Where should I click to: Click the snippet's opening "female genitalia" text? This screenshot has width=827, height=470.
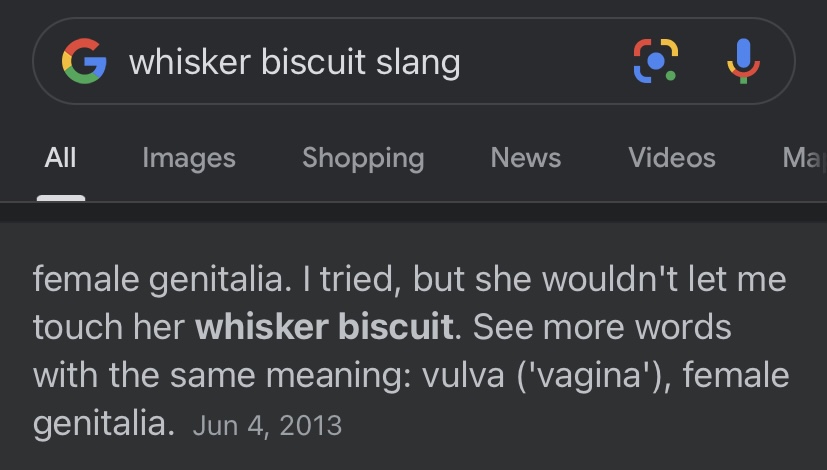tap(157, 279)
